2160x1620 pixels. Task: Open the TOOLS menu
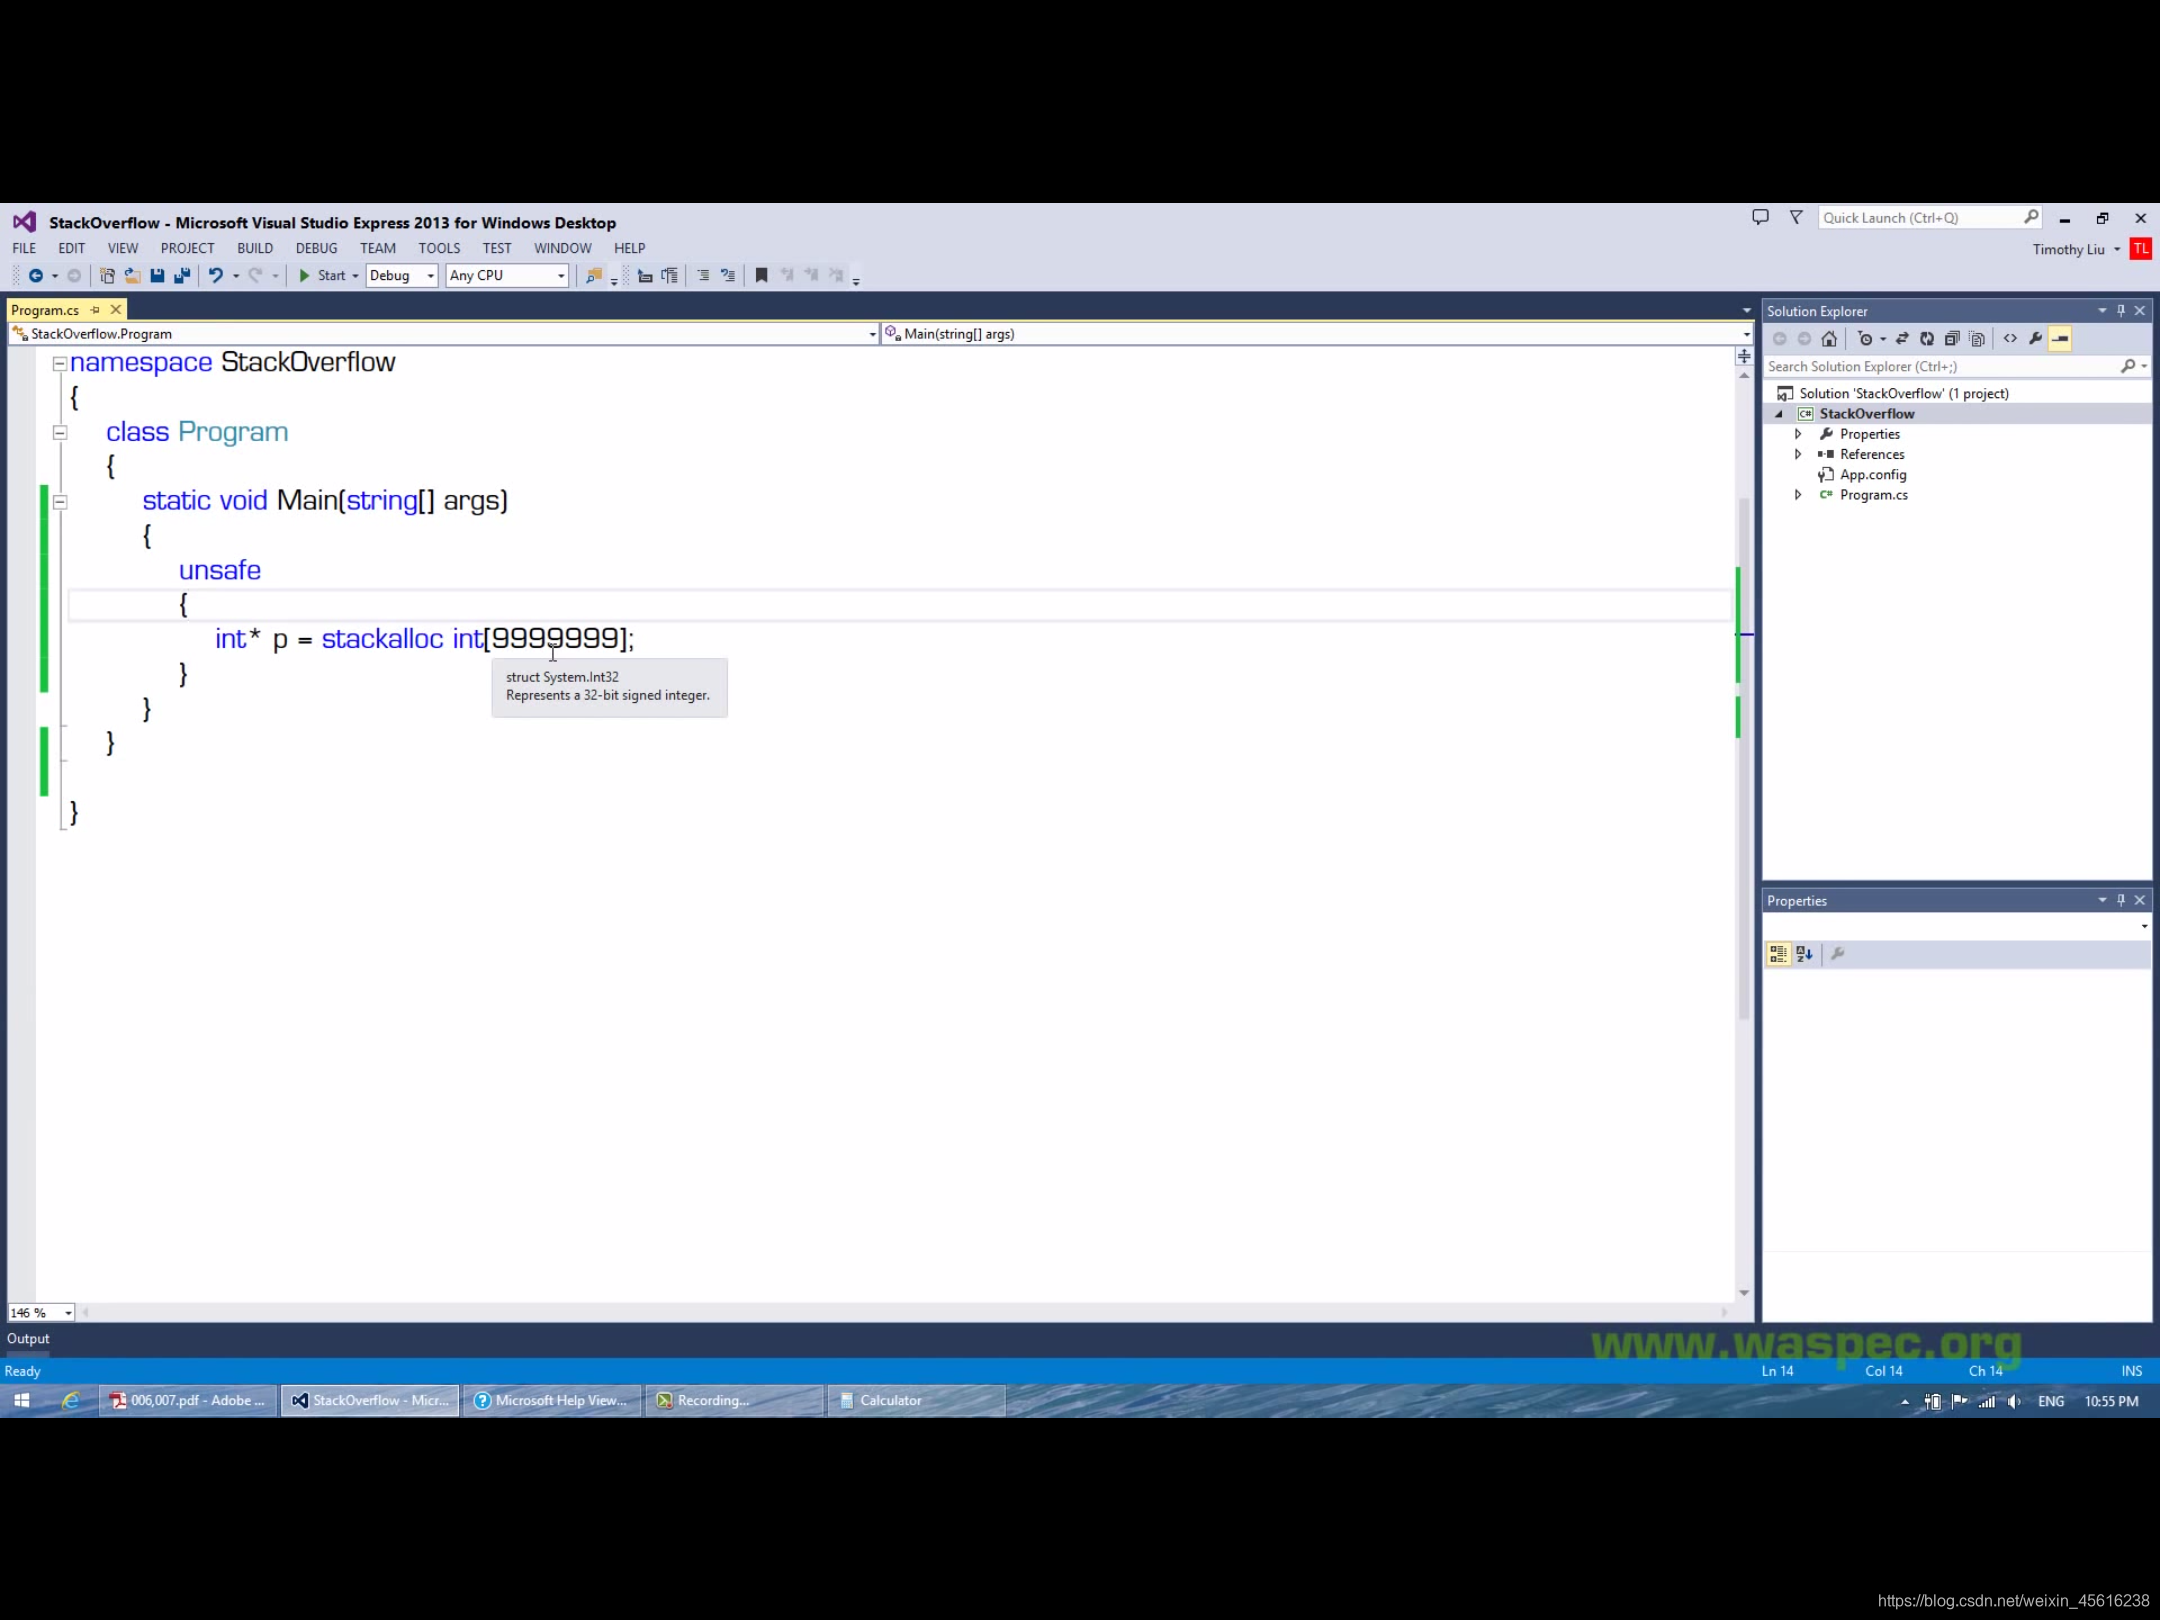439,248
